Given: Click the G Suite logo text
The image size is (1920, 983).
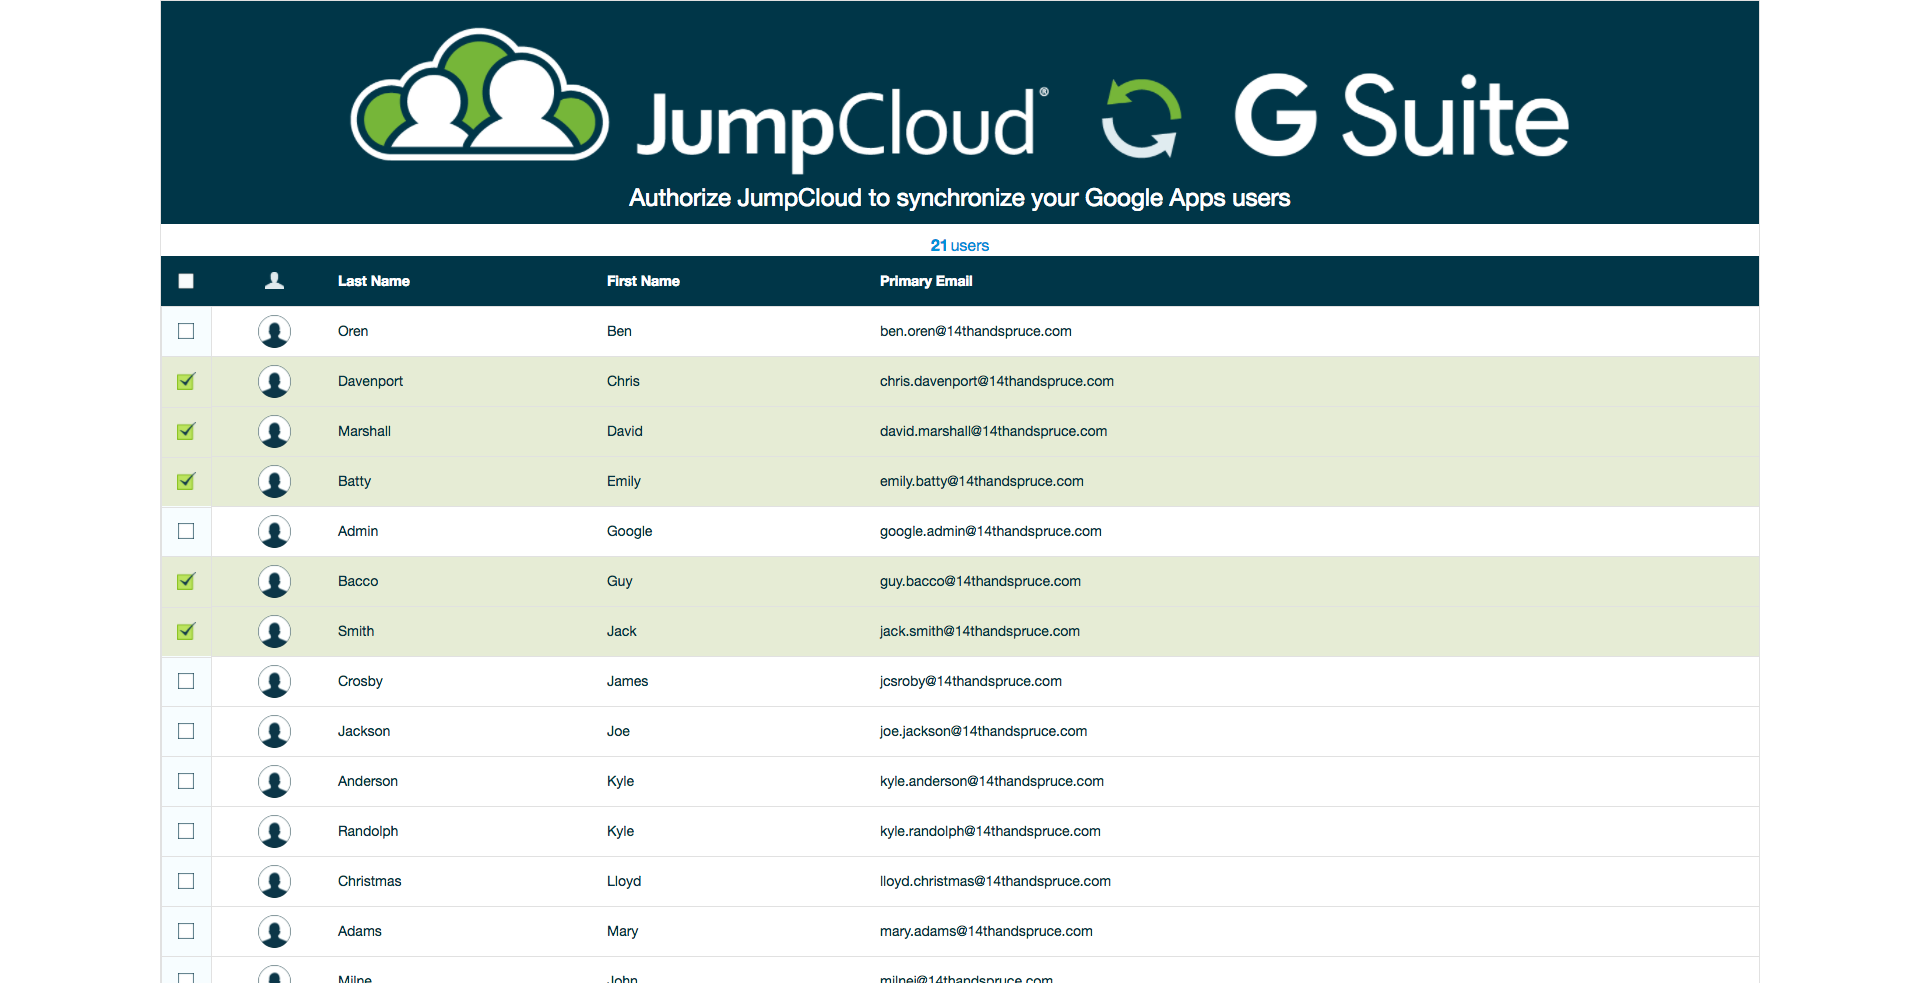Looking at the screenshot, I should pyautogui.click(x=1401, y=118).
